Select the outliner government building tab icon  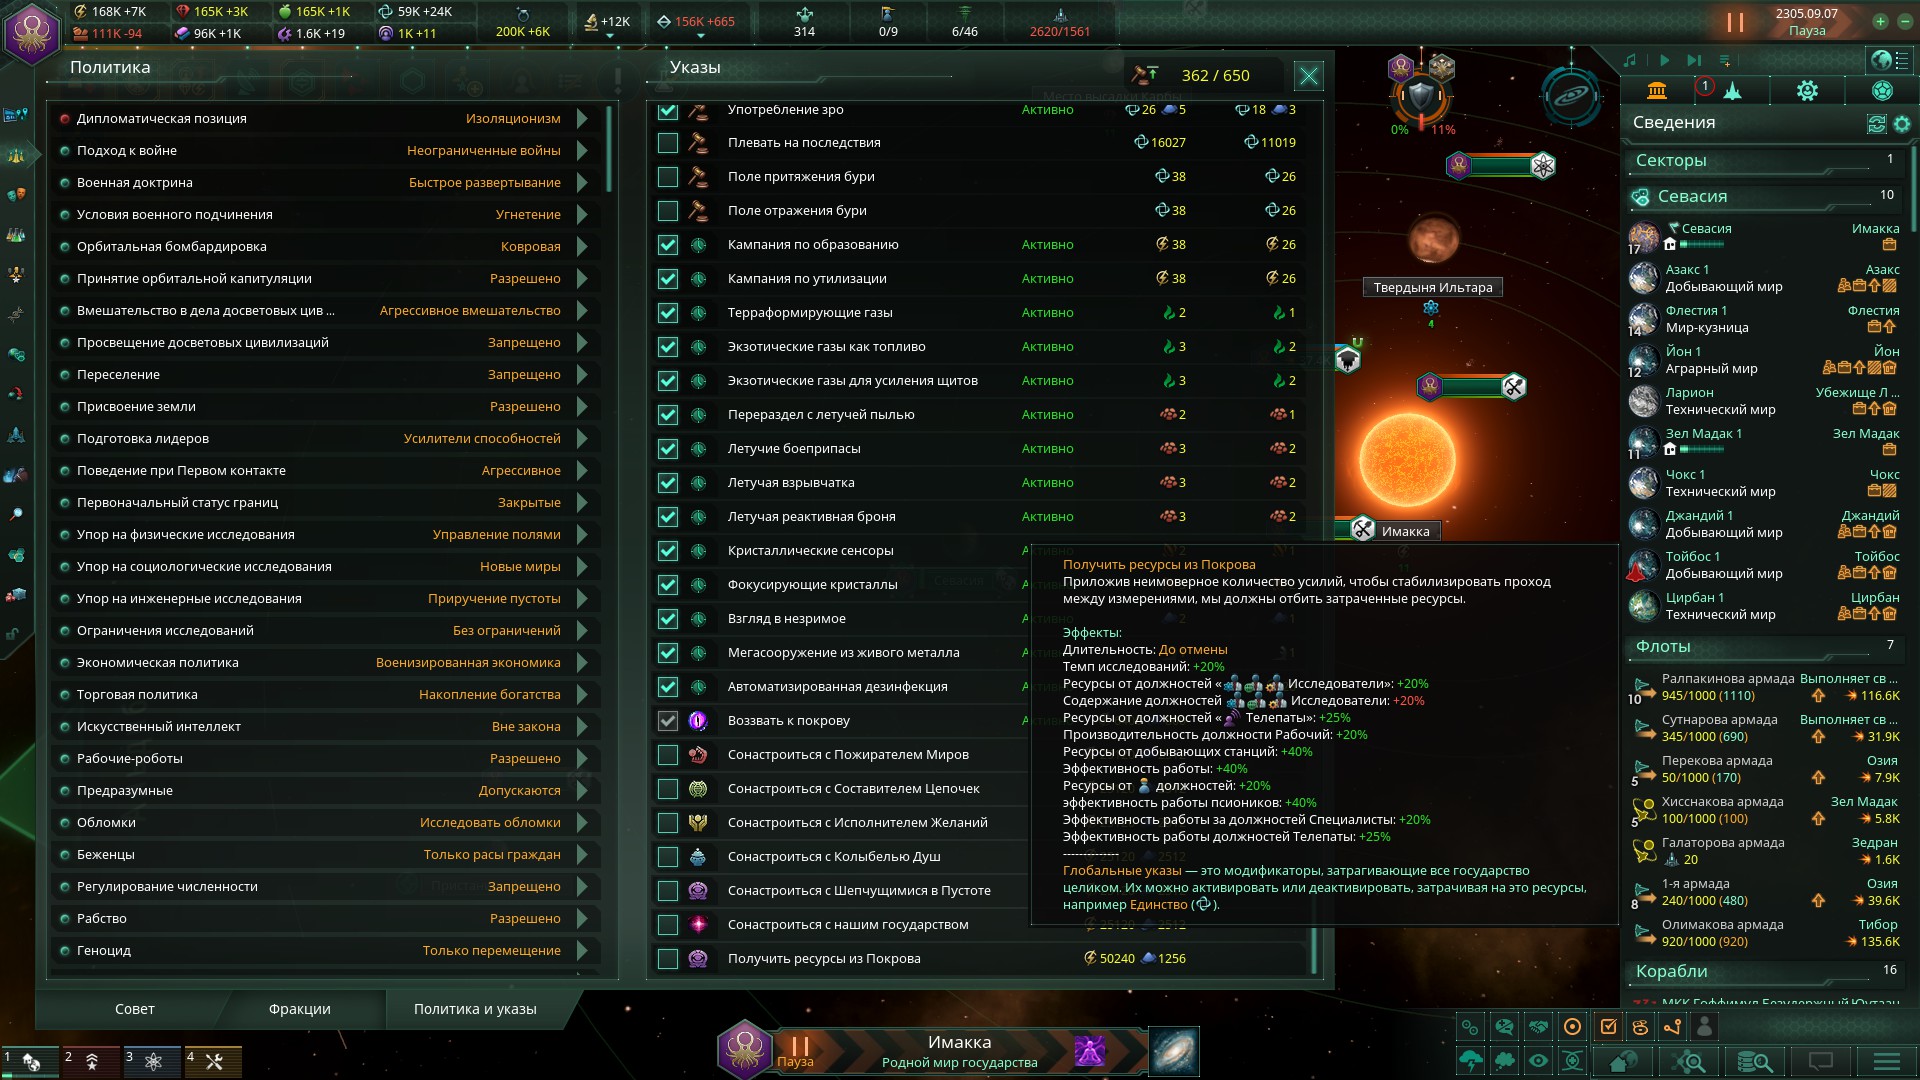coord(1657,91)
